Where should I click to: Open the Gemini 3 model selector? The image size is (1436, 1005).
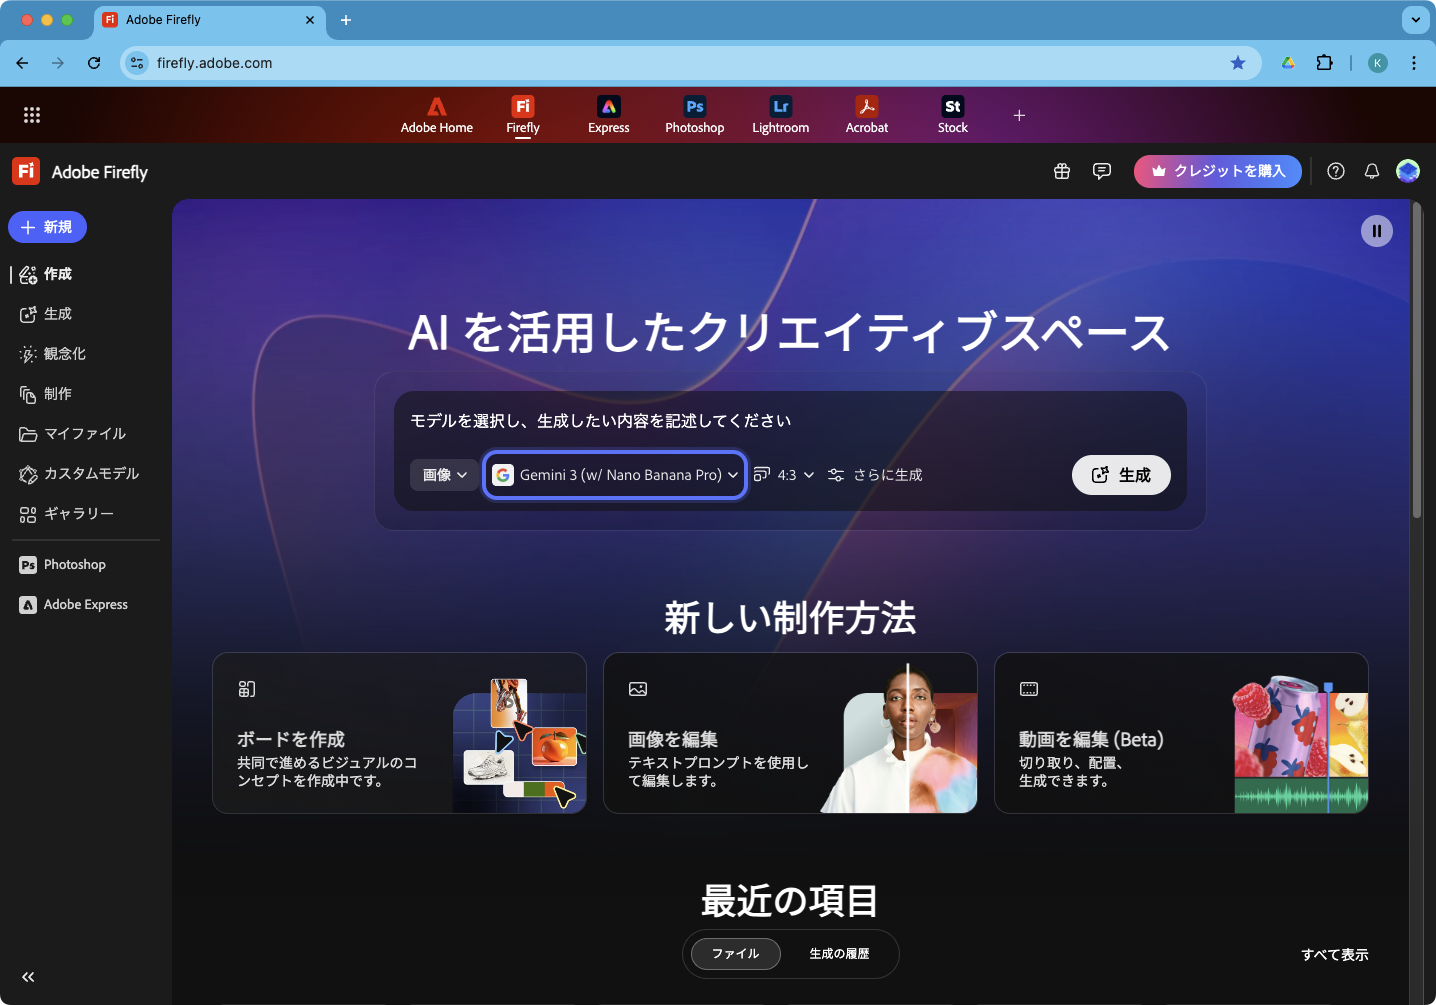coord(616,475)
